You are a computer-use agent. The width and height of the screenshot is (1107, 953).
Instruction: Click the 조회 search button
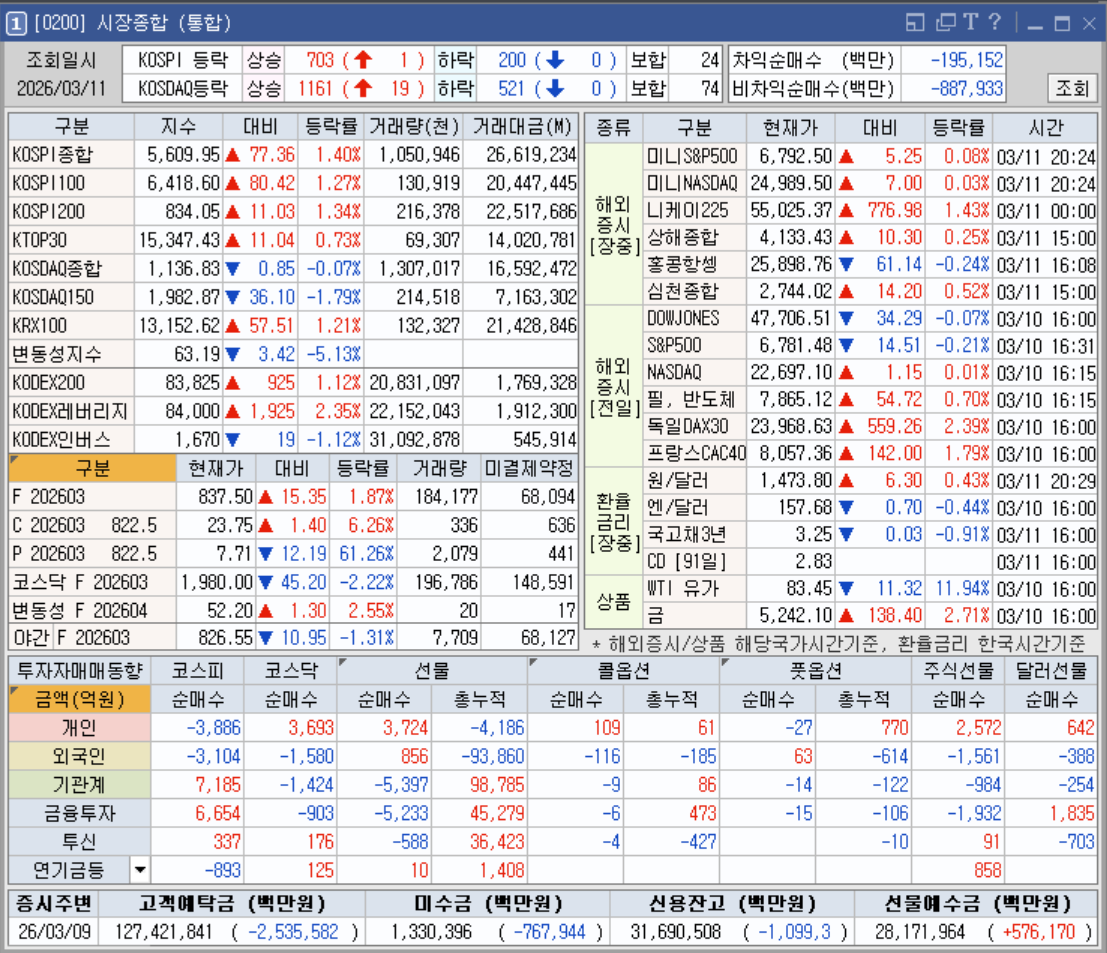coord(1071,88)
